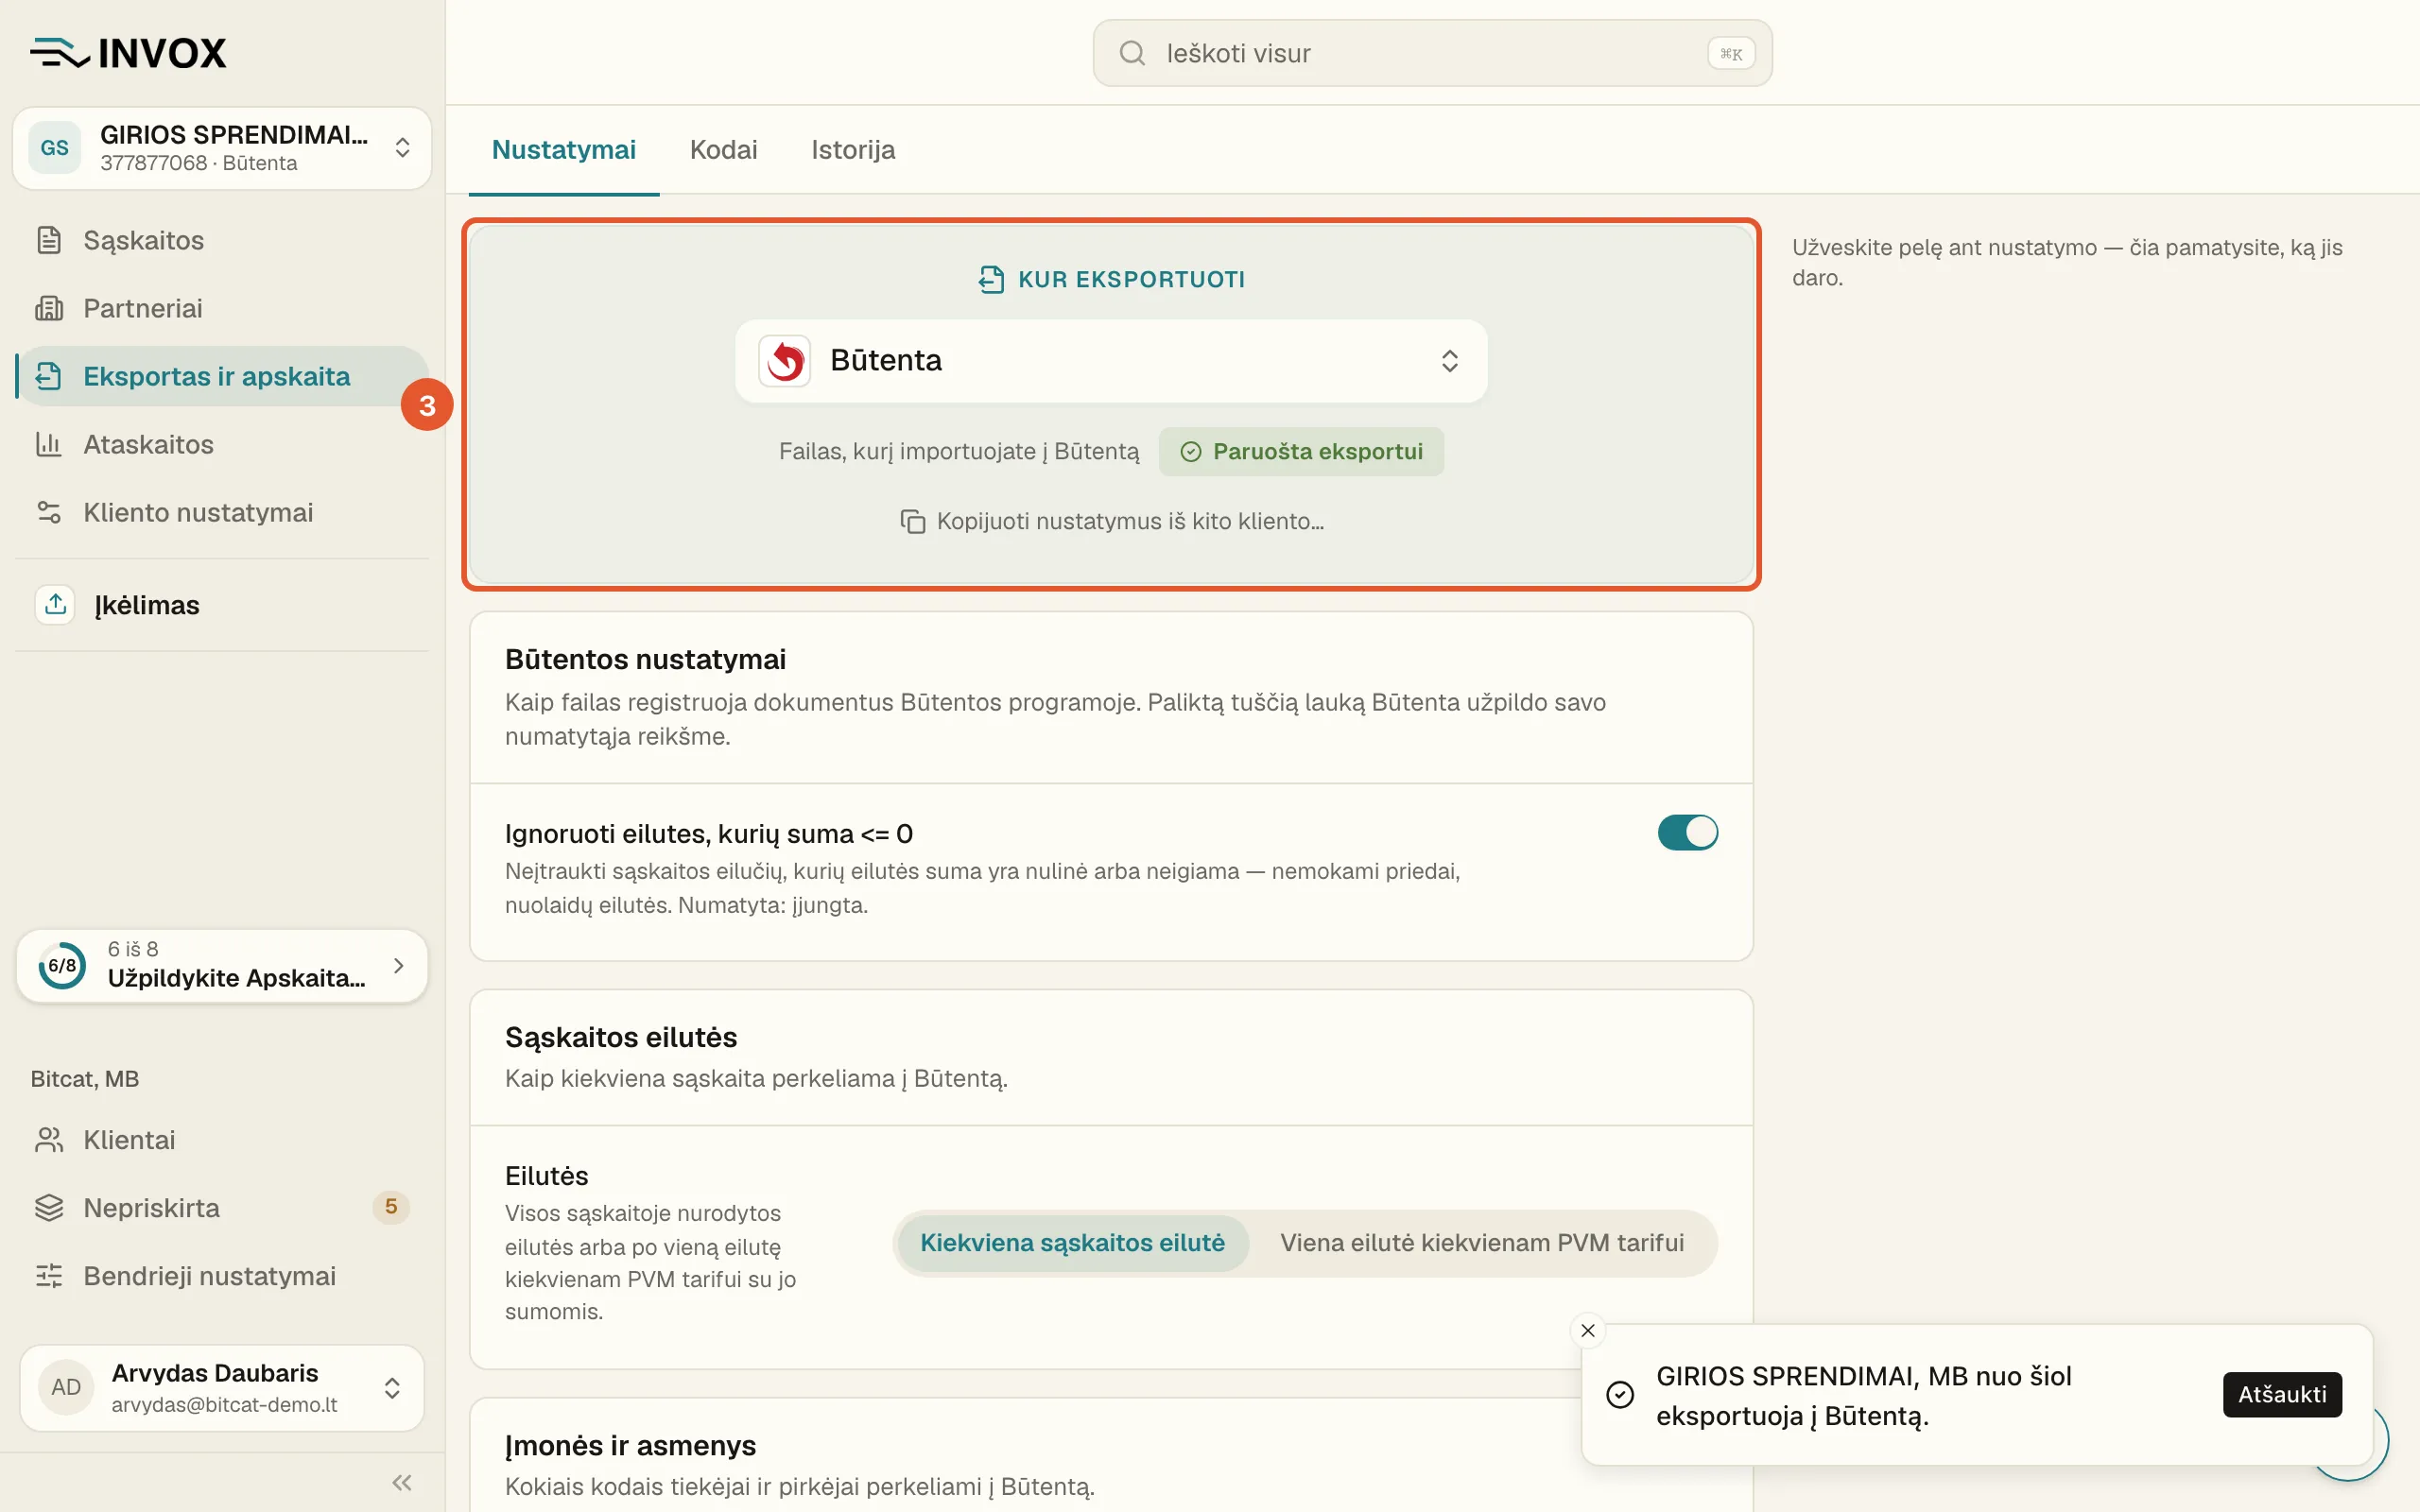Select Viena eilutė kiekvienam PVM tarifui
2420x1512 pixels.
coord(1482,1243)
